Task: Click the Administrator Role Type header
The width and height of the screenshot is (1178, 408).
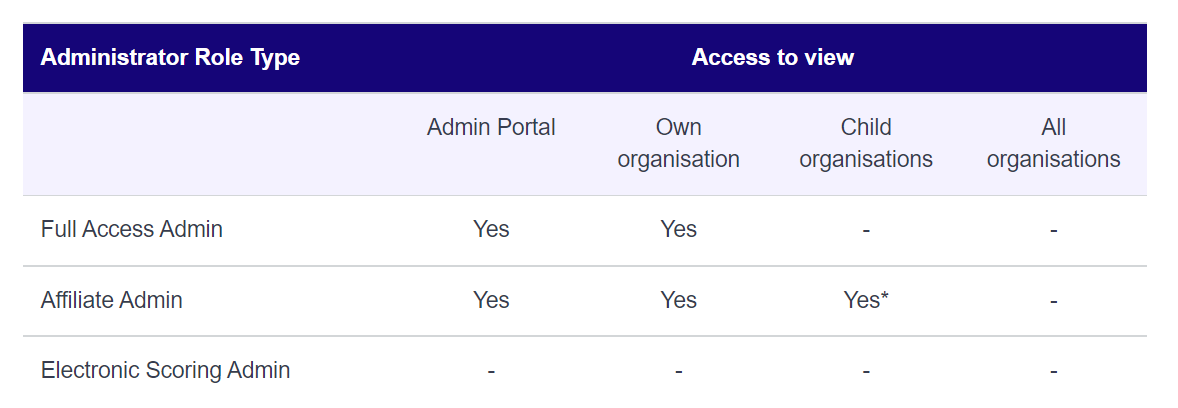Action: 170,58
